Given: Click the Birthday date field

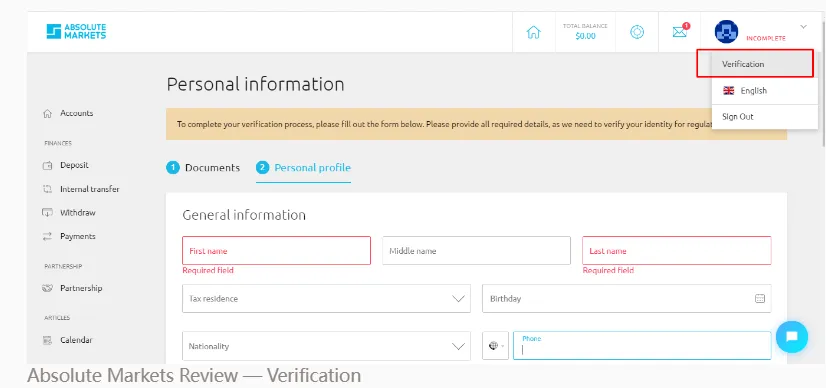Looking at the screenshot, I should 626,299.
